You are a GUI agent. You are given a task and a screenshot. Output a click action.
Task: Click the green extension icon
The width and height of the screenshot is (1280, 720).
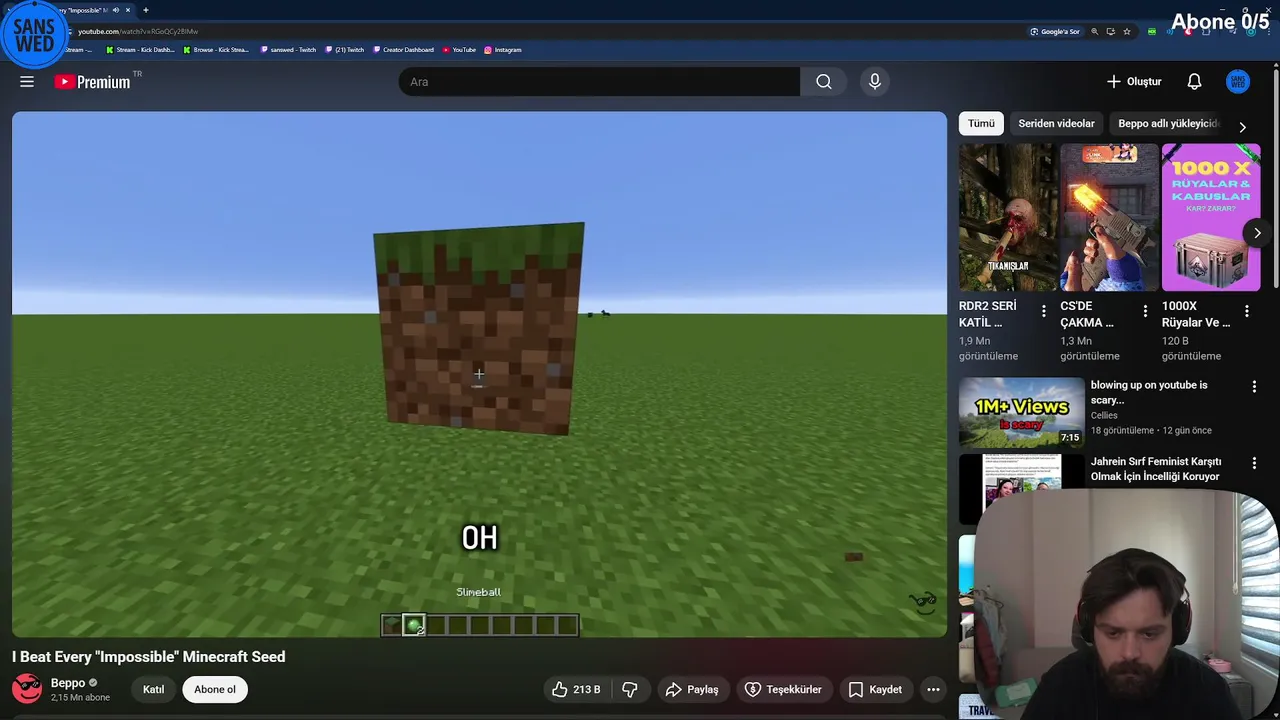click(1152, 32)
